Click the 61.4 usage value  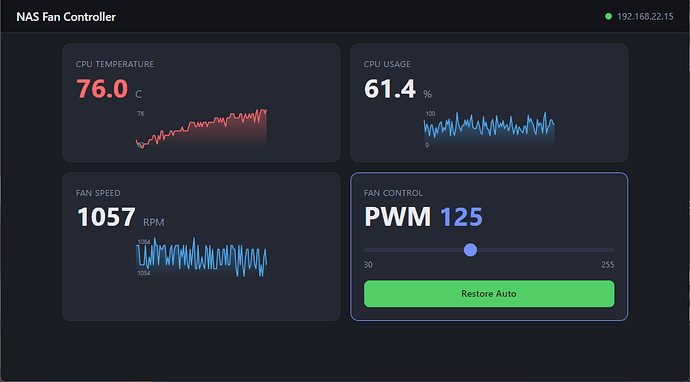[x=390, y=88]
